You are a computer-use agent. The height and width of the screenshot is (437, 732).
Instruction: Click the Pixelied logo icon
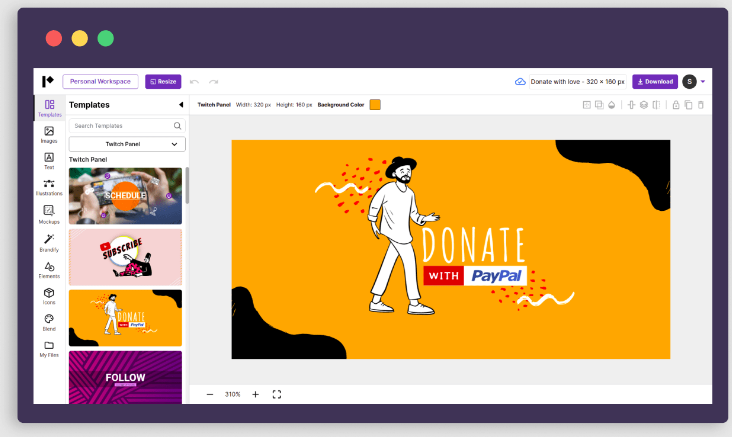[48, 81]
